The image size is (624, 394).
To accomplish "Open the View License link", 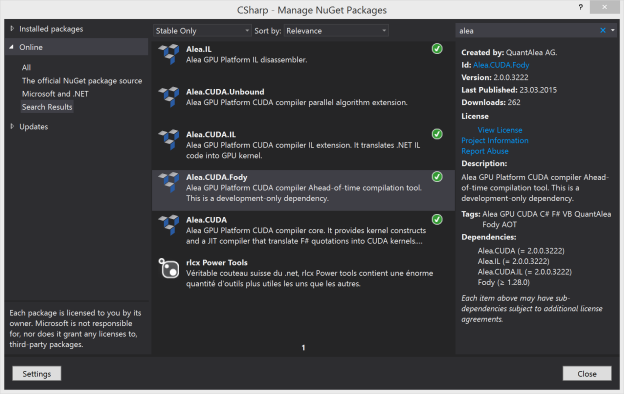I will tap(500, 130).
